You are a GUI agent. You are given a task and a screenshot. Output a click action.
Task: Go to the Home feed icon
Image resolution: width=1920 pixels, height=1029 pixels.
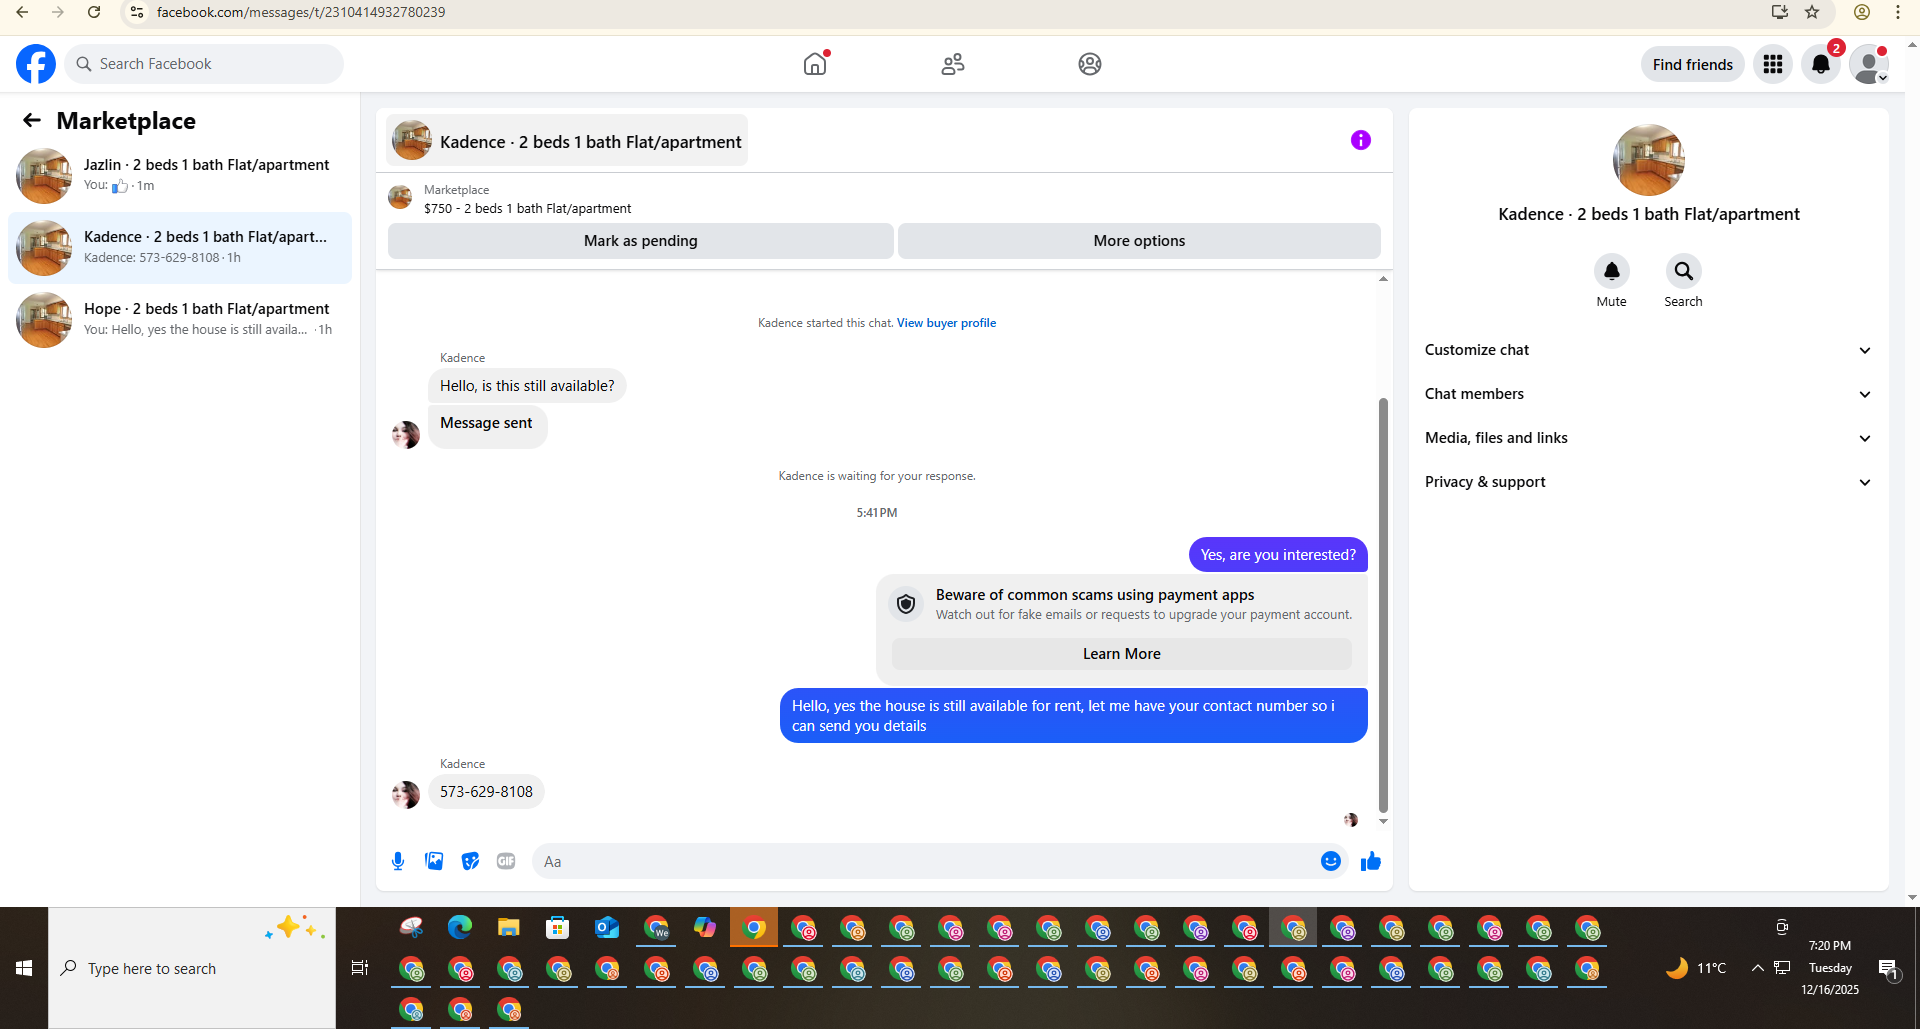(815, 64)
